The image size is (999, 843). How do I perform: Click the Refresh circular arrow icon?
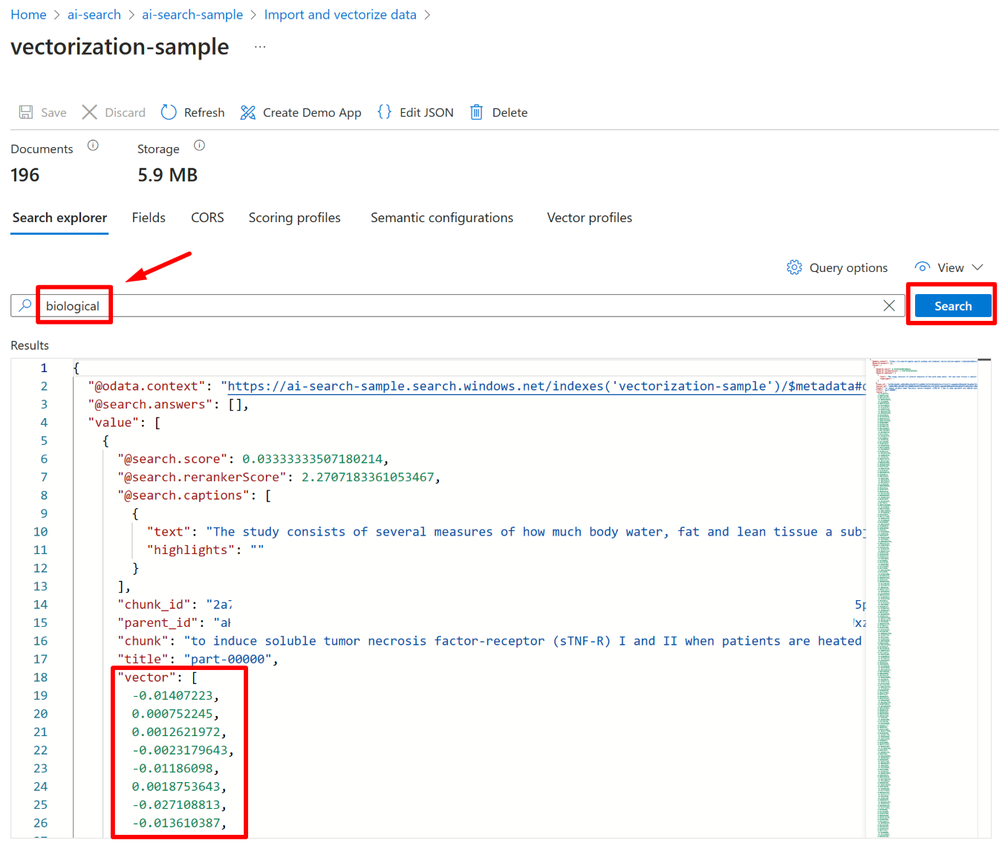[168, 112]
